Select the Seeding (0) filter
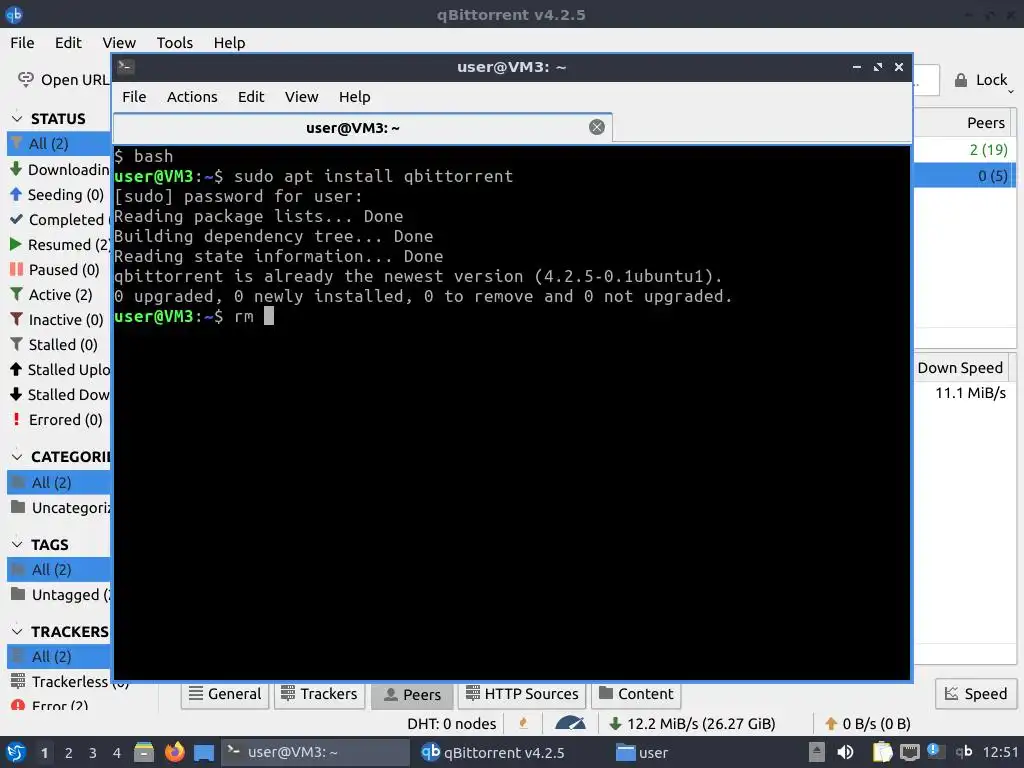 click(59, 195)
